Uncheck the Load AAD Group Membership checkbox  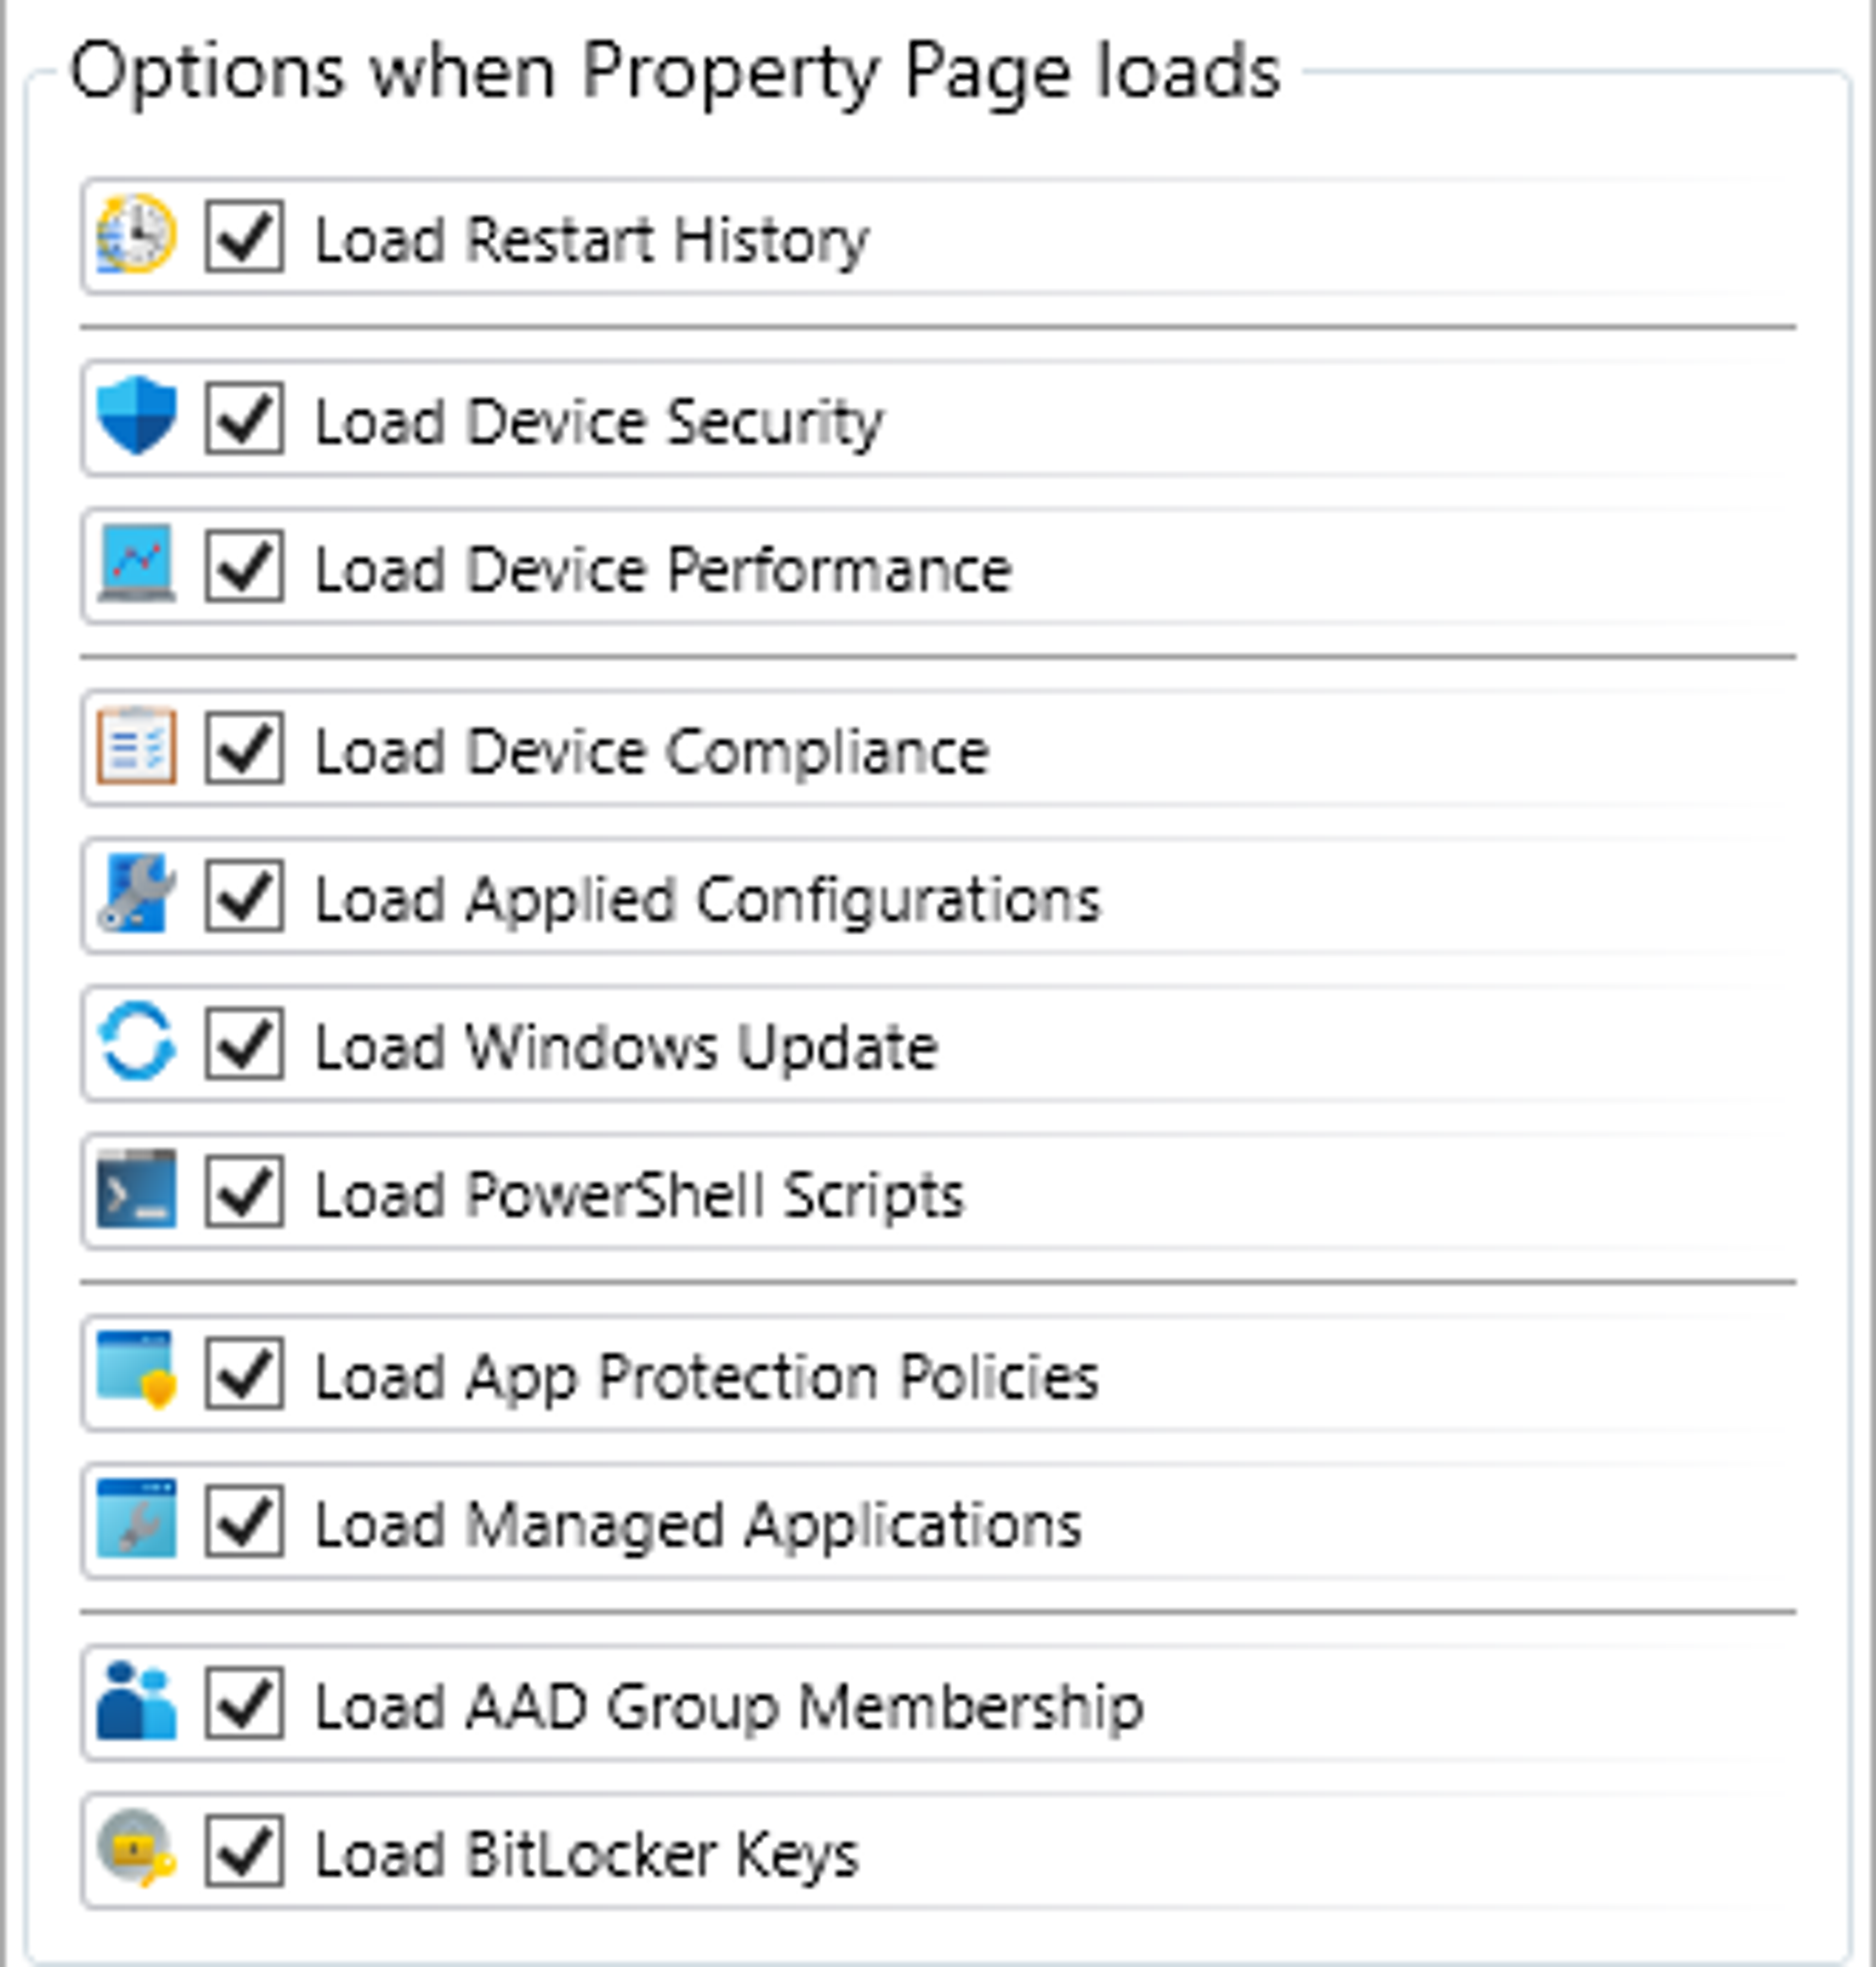tap(244, 1703)
